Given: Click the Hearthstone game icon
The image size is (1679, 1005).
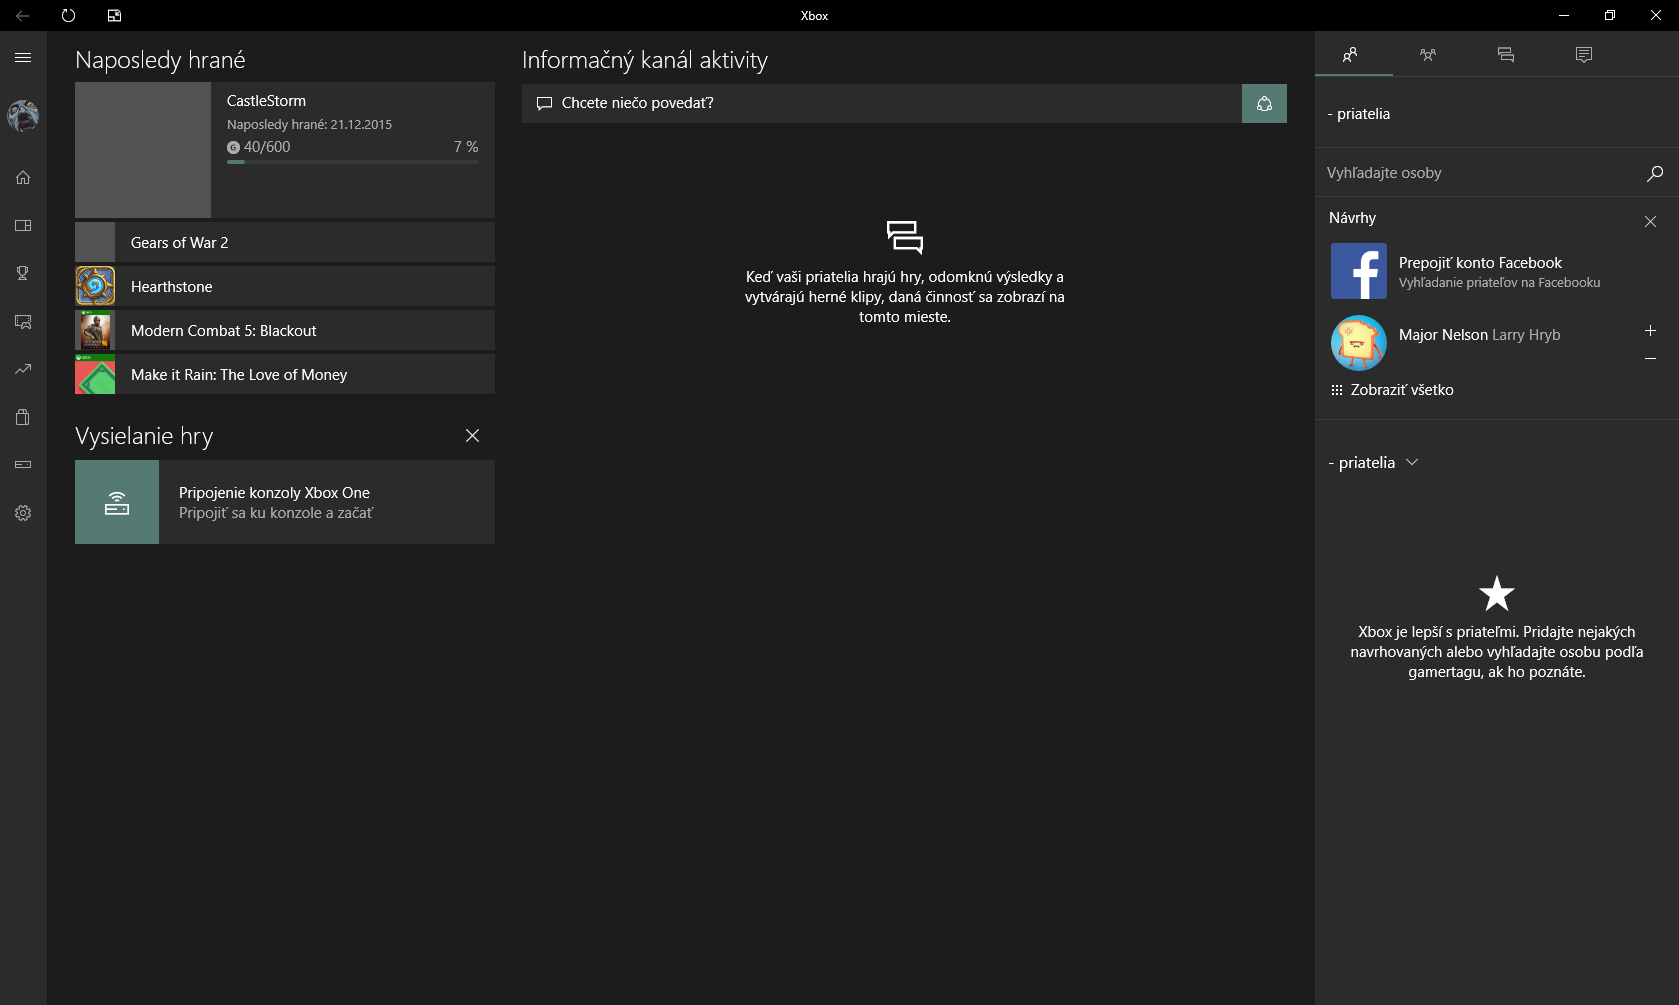Looking at the screenshot, I should [95, 286].
